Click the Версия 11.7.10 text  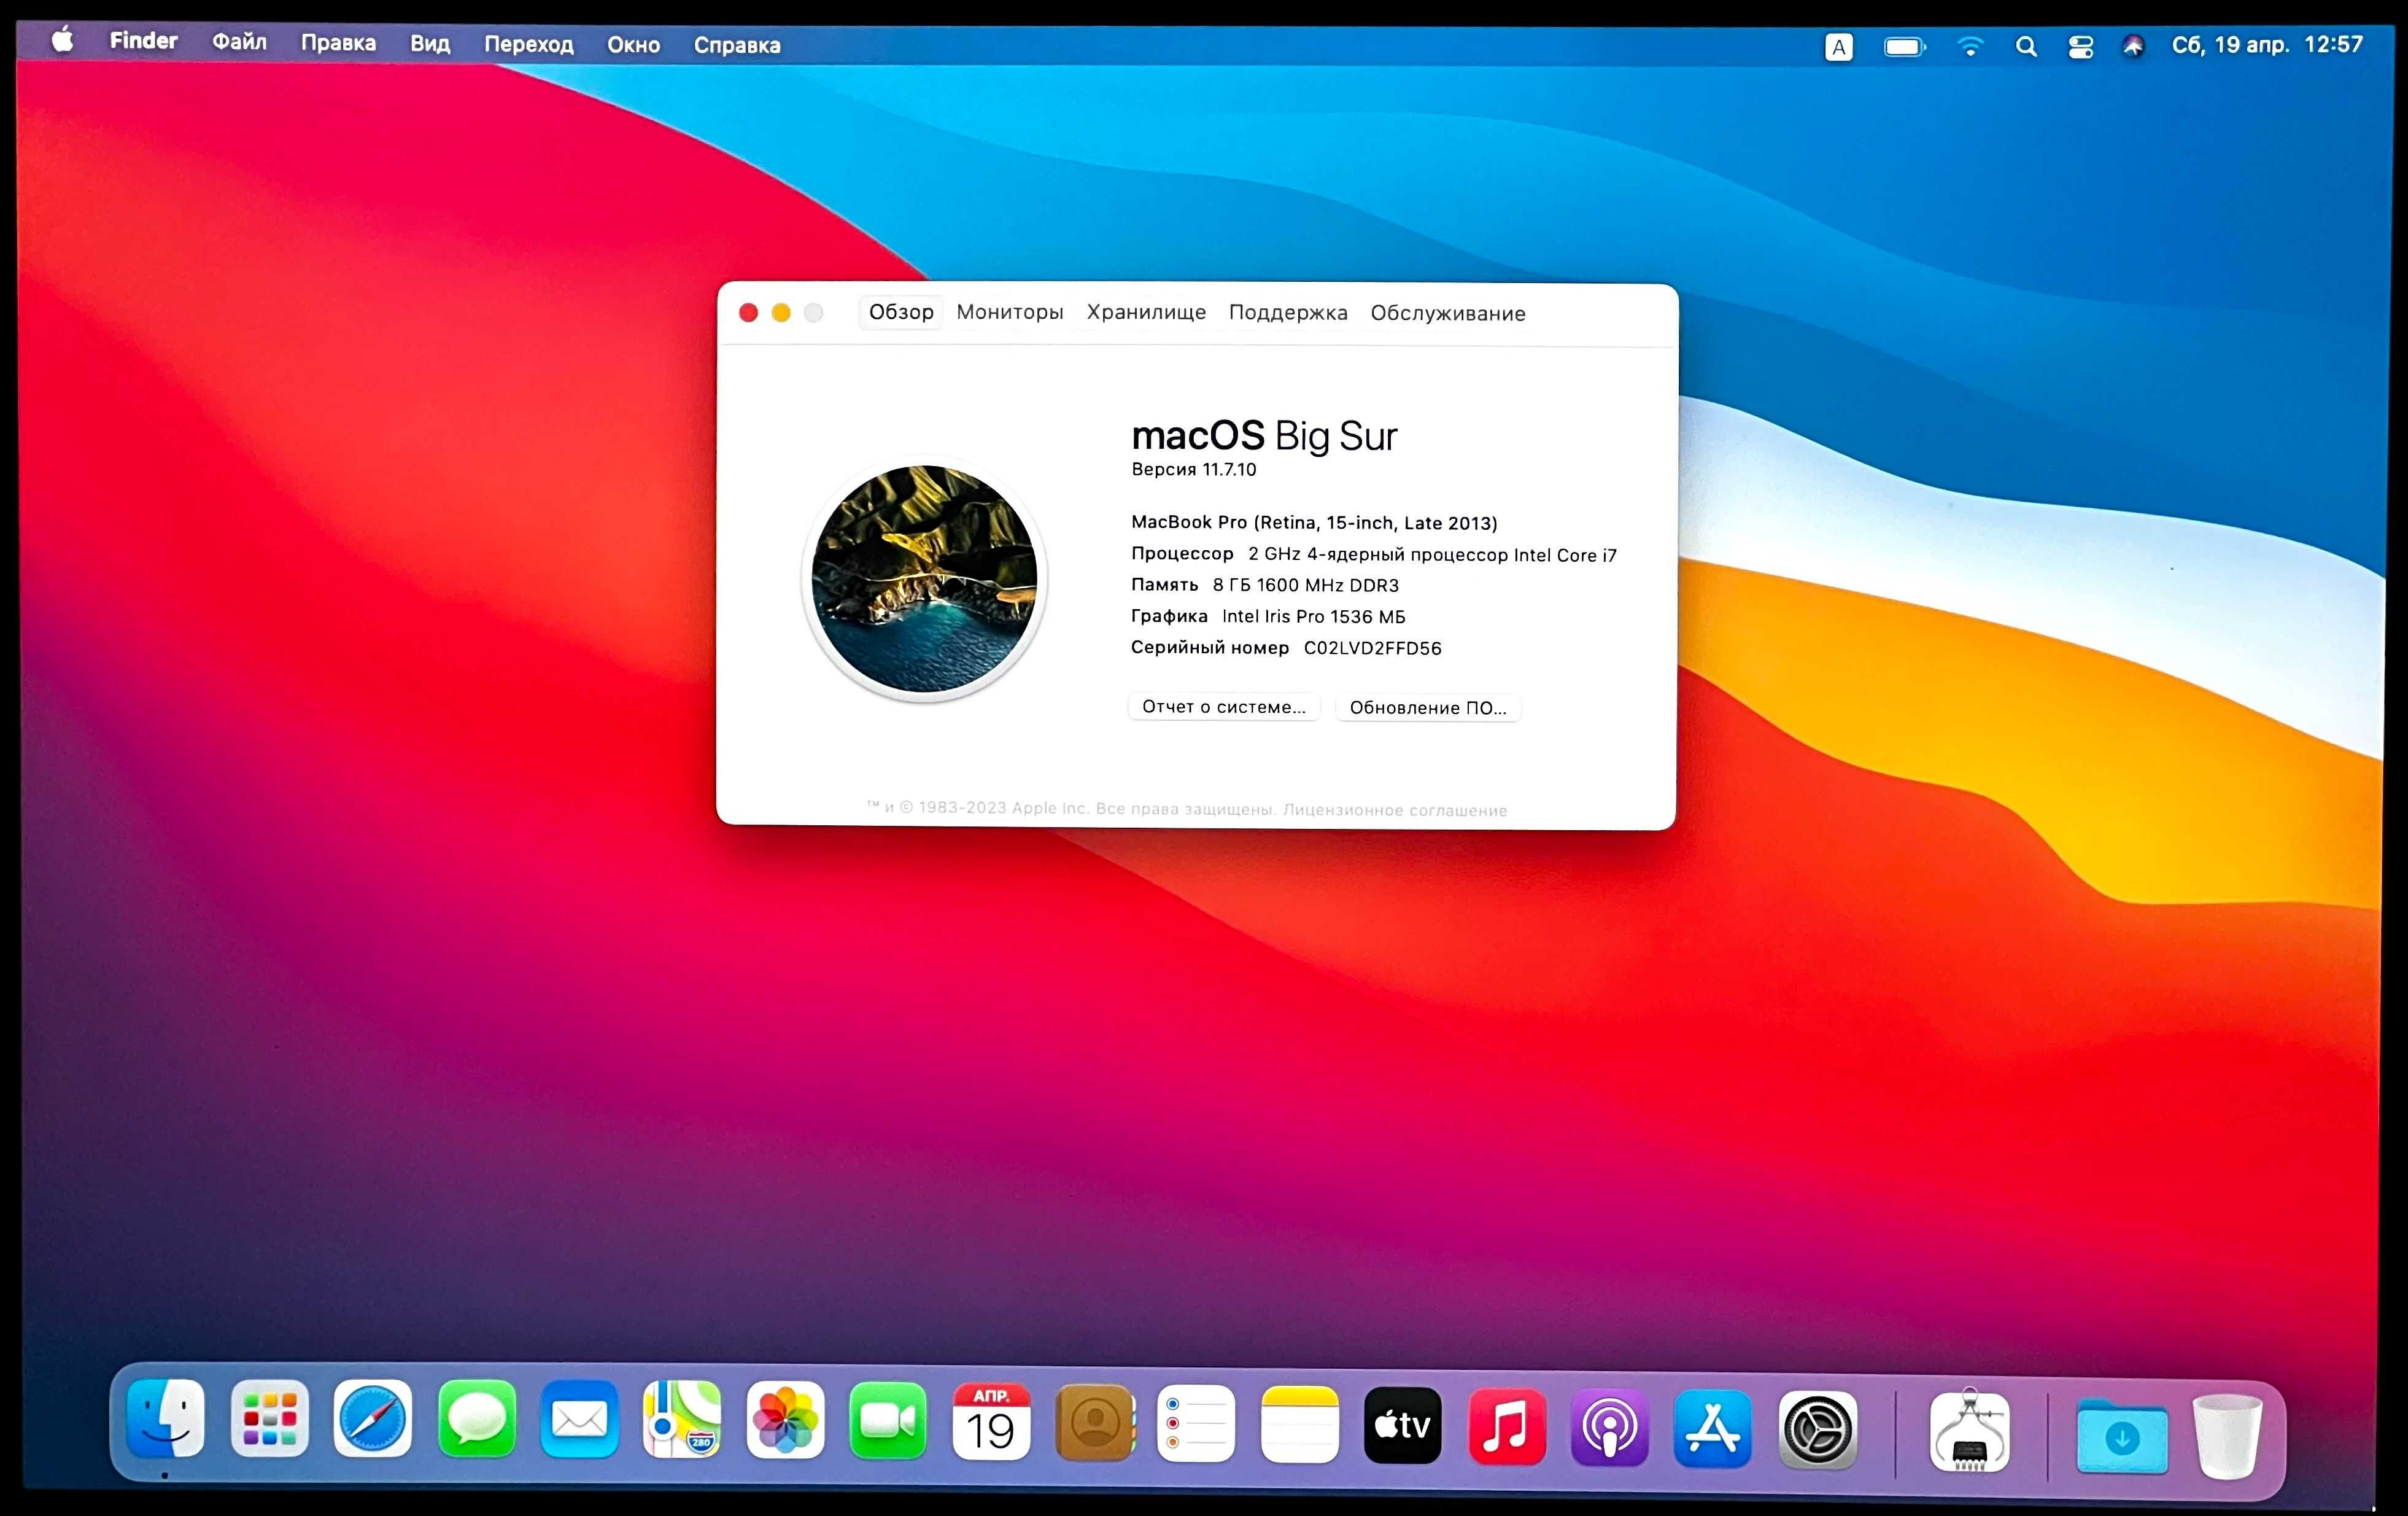pyautogui.click(x=1194, y=469)
